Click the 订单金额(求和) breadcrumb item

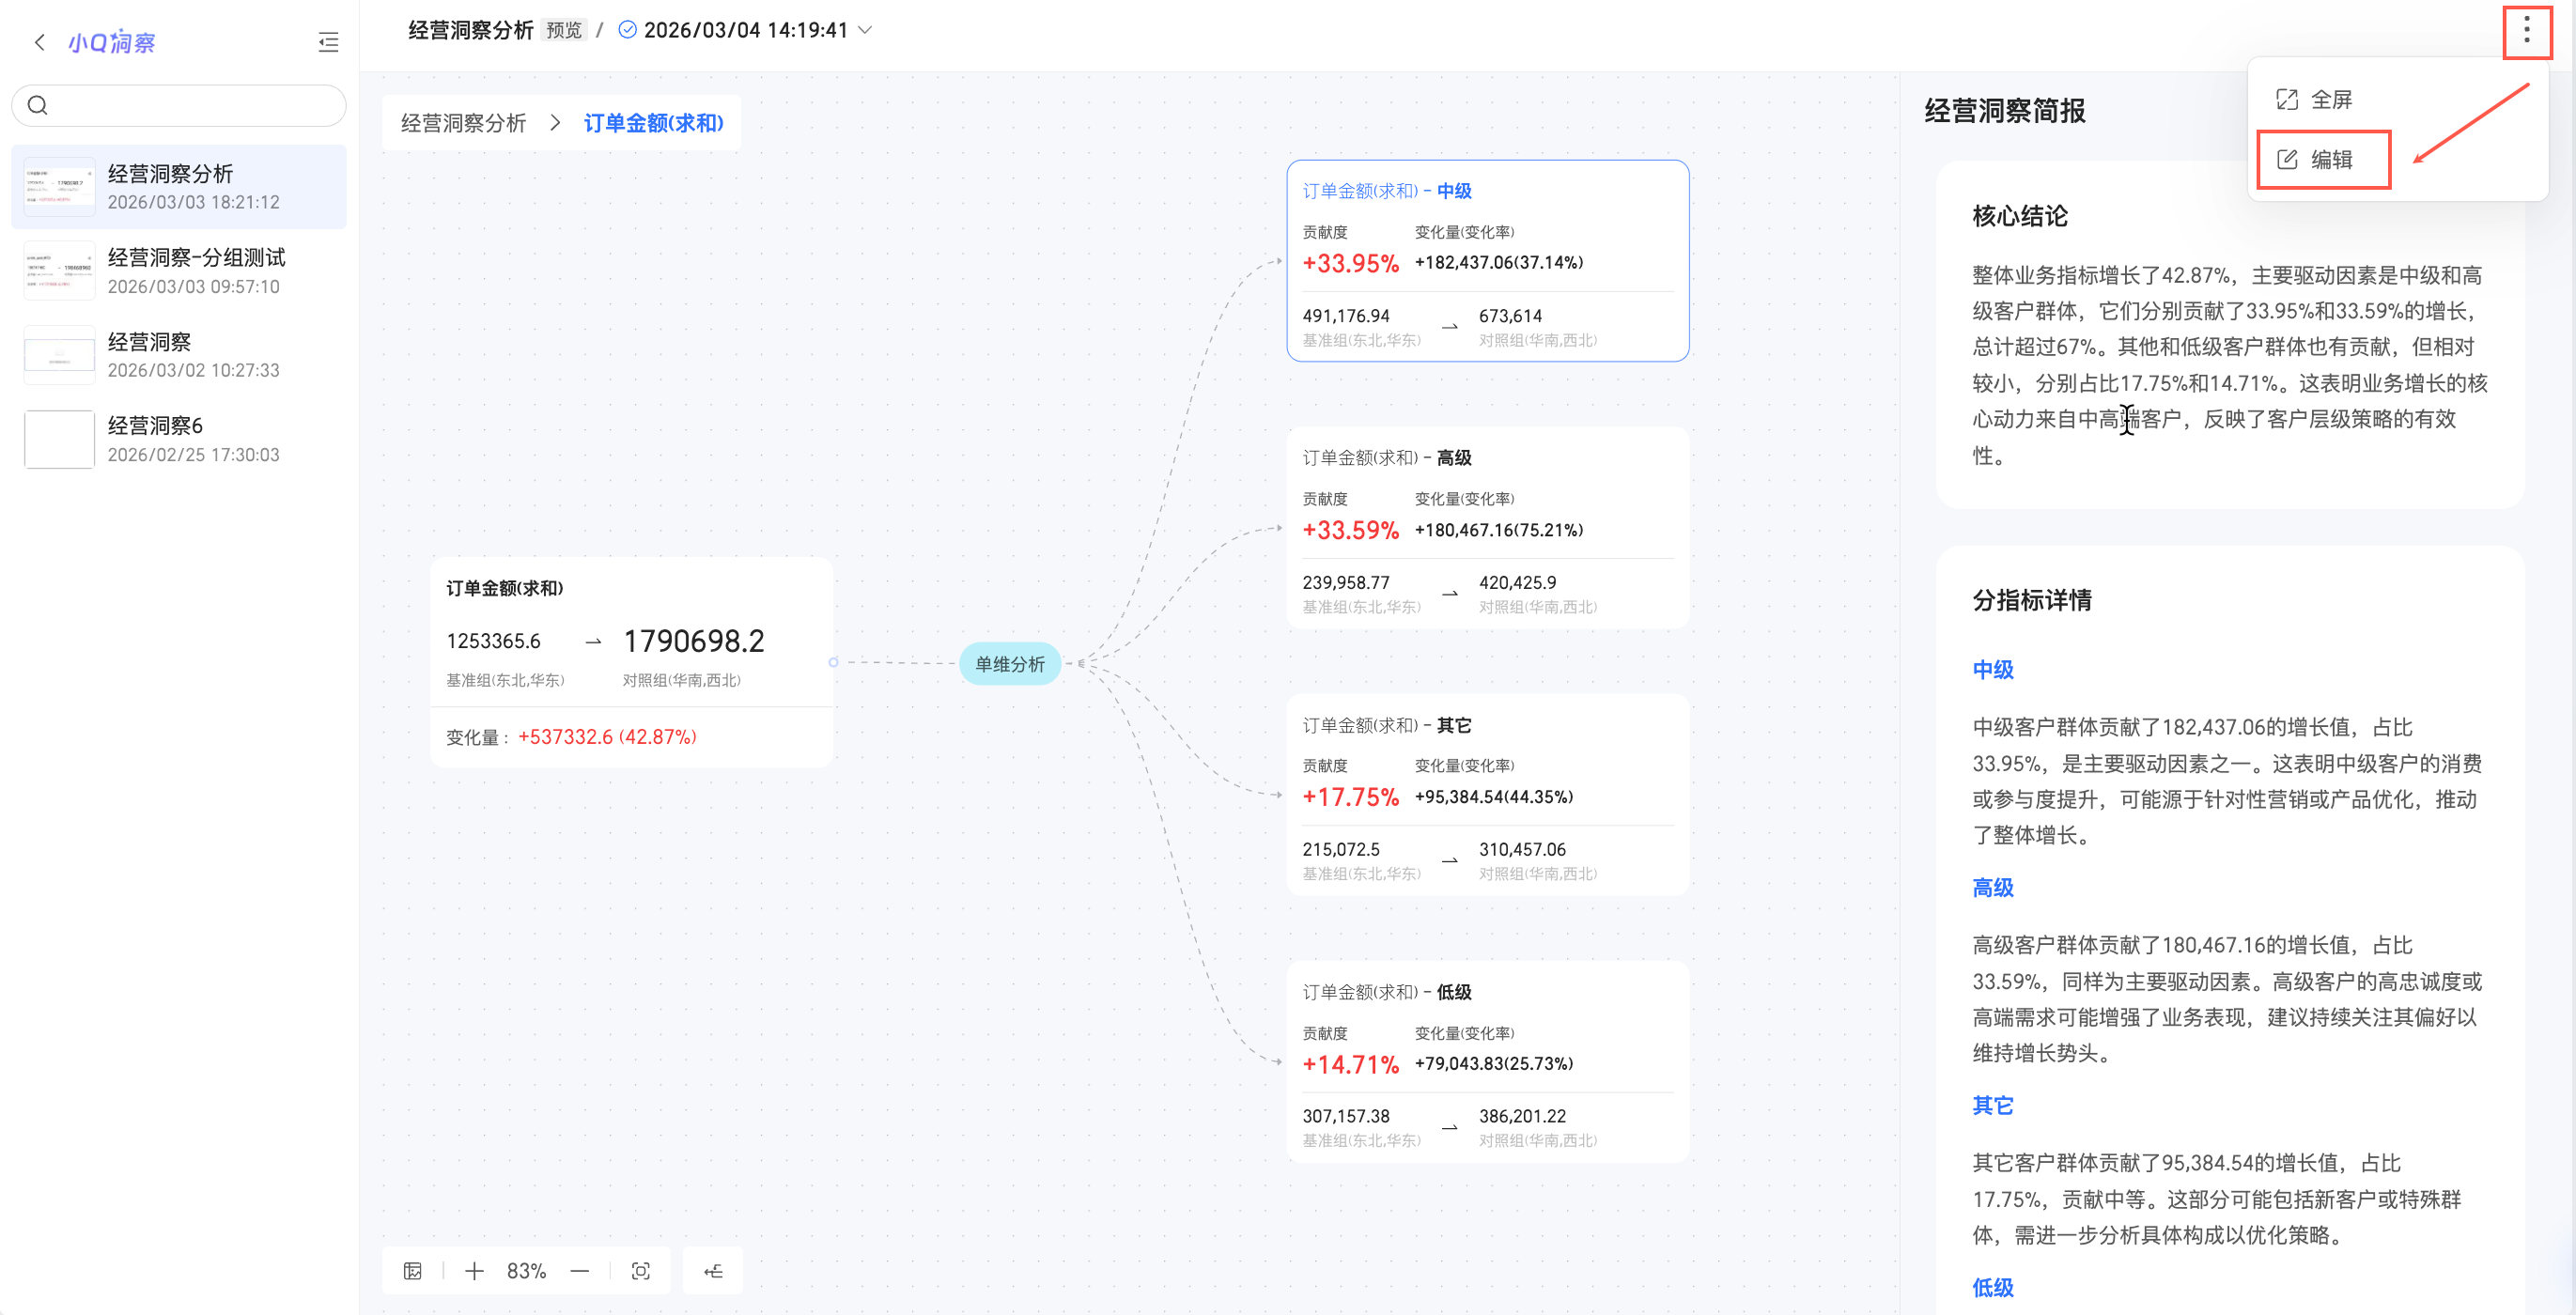tap(653, 123)
